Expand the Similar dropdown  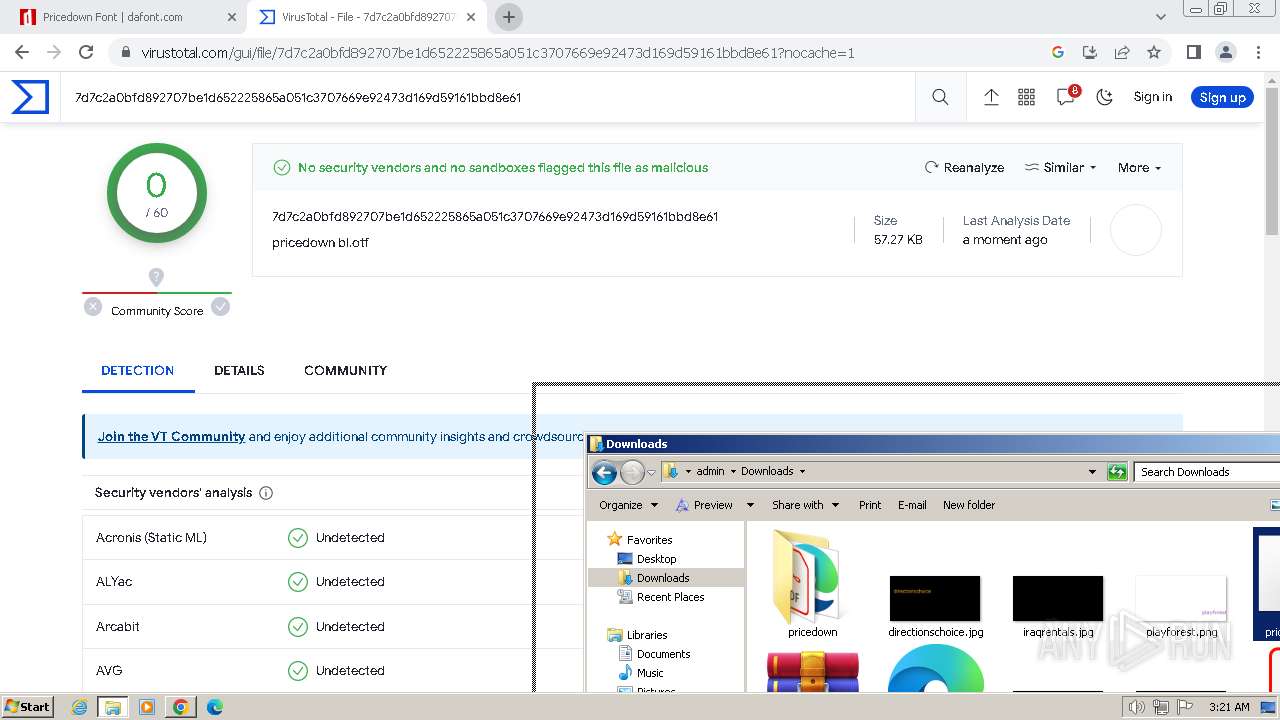pyautogui.click(x=1060, y=167)
